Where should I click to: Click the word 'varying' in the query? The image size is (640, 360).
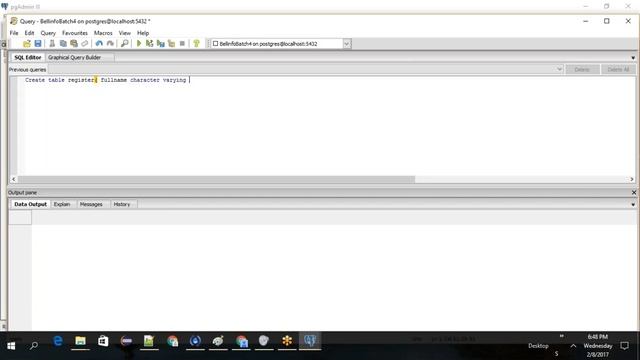174,80
